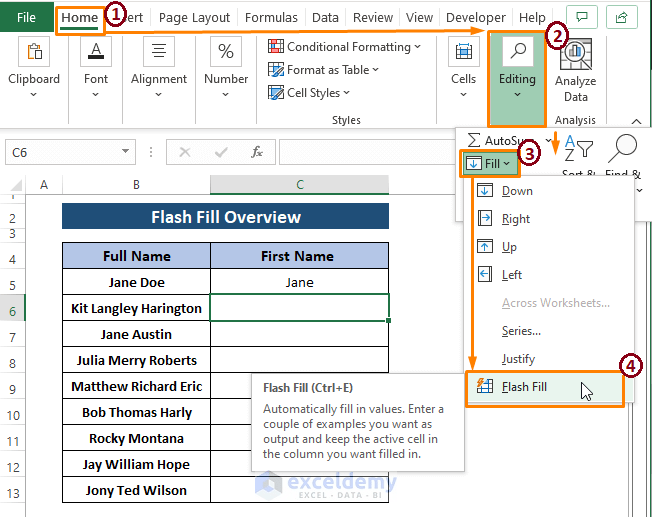Click the formula bar Enter checkmark icon
This screenshot has width=652, height=517.
[x=221, y=152]
